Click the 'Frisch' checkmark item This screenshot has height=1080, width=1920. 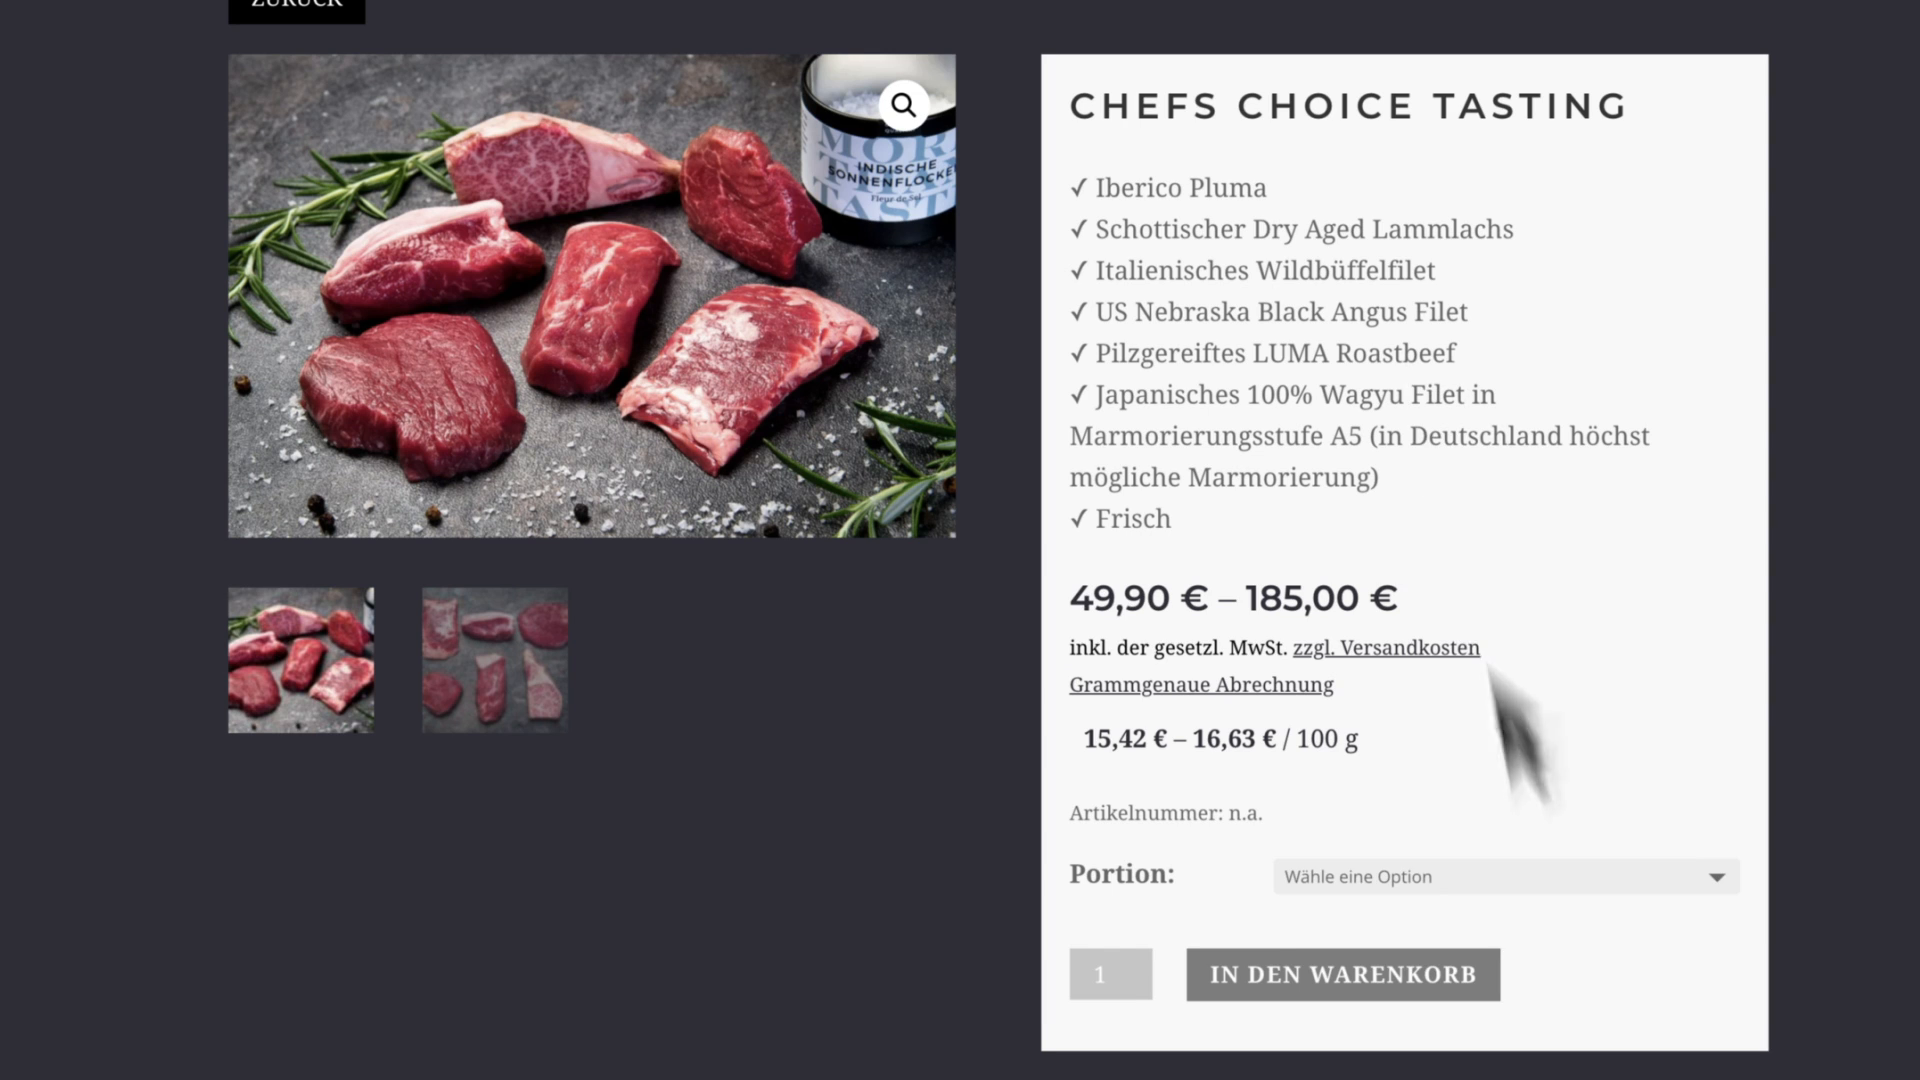click(x=1120, y=518)
